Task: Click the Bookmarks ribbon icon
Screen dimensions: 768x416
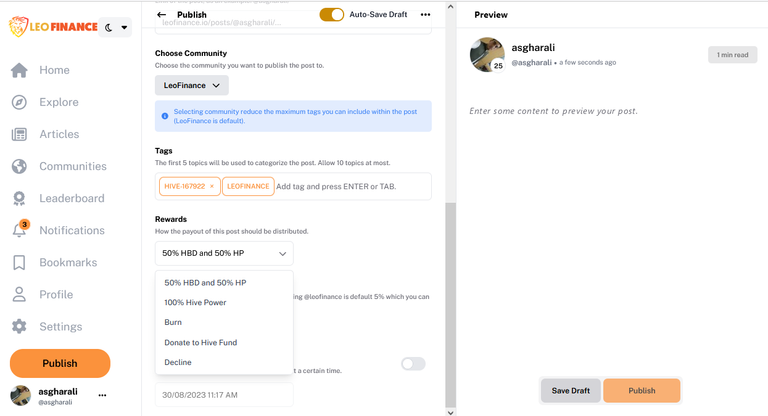Action: pos(19,263)
